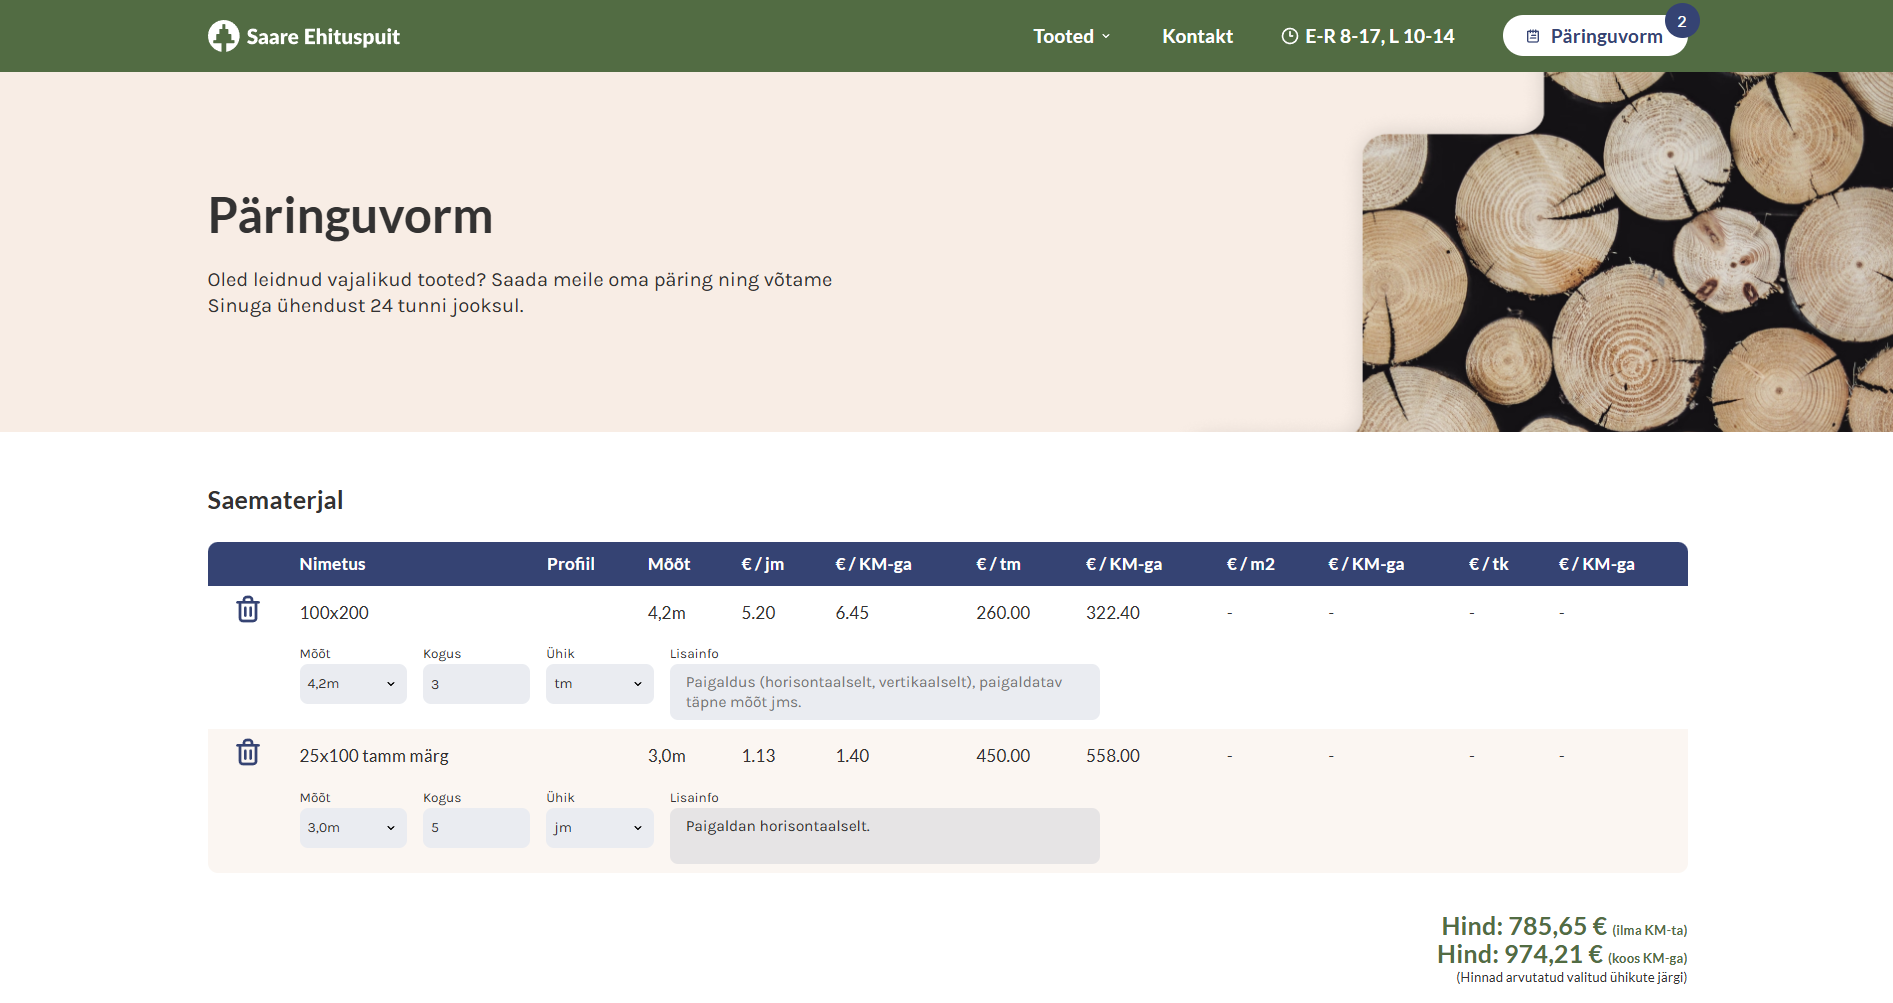Image resolution: width=1893 pixels, height=1003 pixels.
Task: Click Kogus field with value 5
Action: tap(476, 828)
